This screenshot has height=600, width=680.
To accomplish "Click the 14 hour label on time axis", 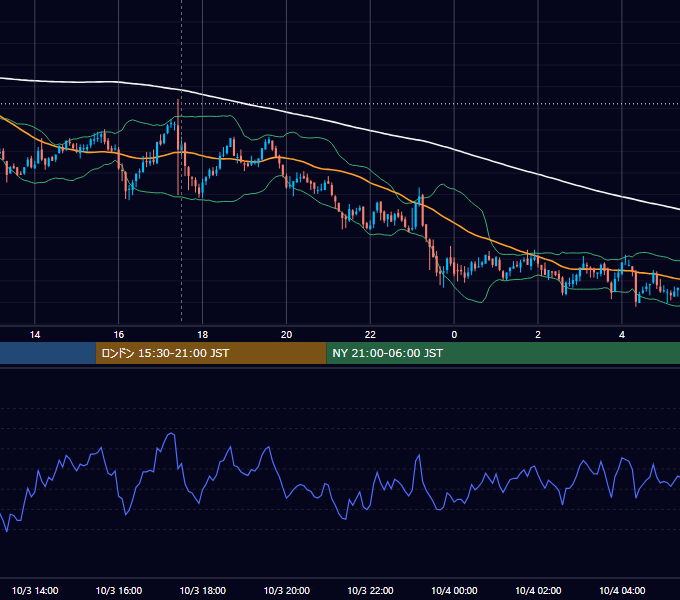I will [35, 335].
